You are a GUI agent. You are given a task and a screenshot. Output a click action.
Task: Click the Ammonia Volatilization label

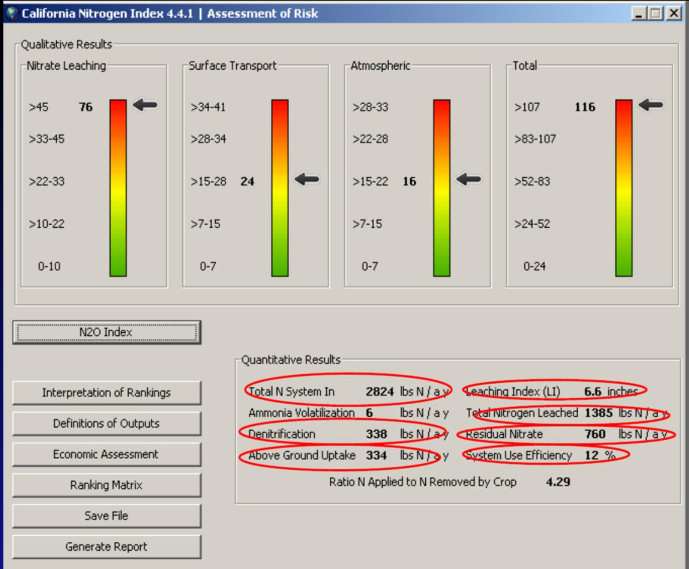pos(301,413)
